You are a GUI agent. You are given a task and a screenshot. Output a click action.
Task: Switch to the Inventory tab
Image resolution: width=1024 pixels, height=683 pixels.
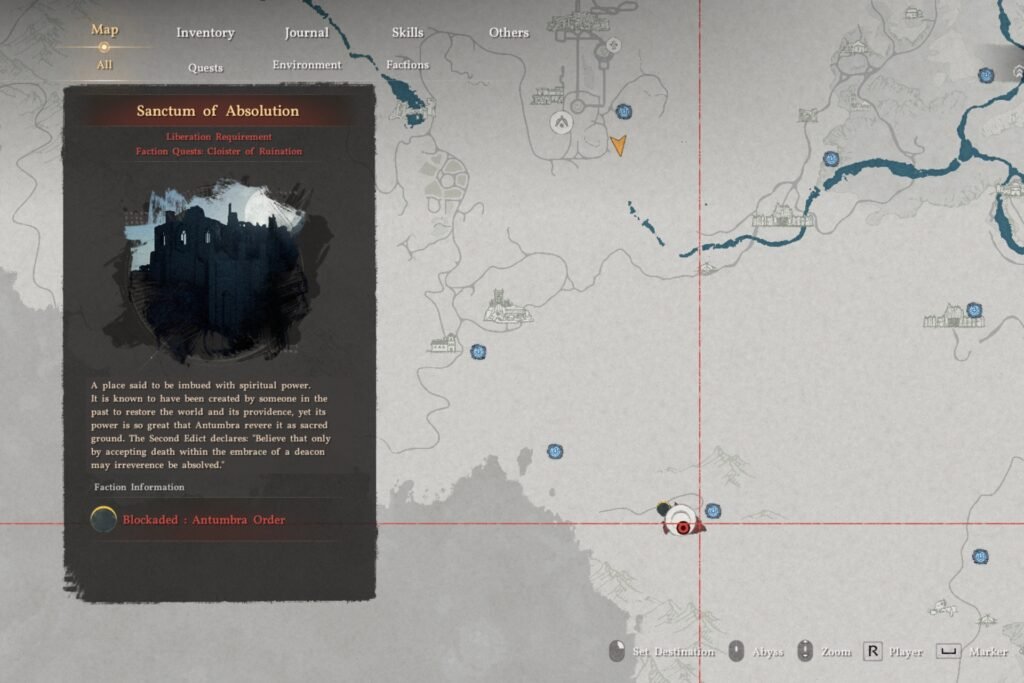(x=205, y=33)
